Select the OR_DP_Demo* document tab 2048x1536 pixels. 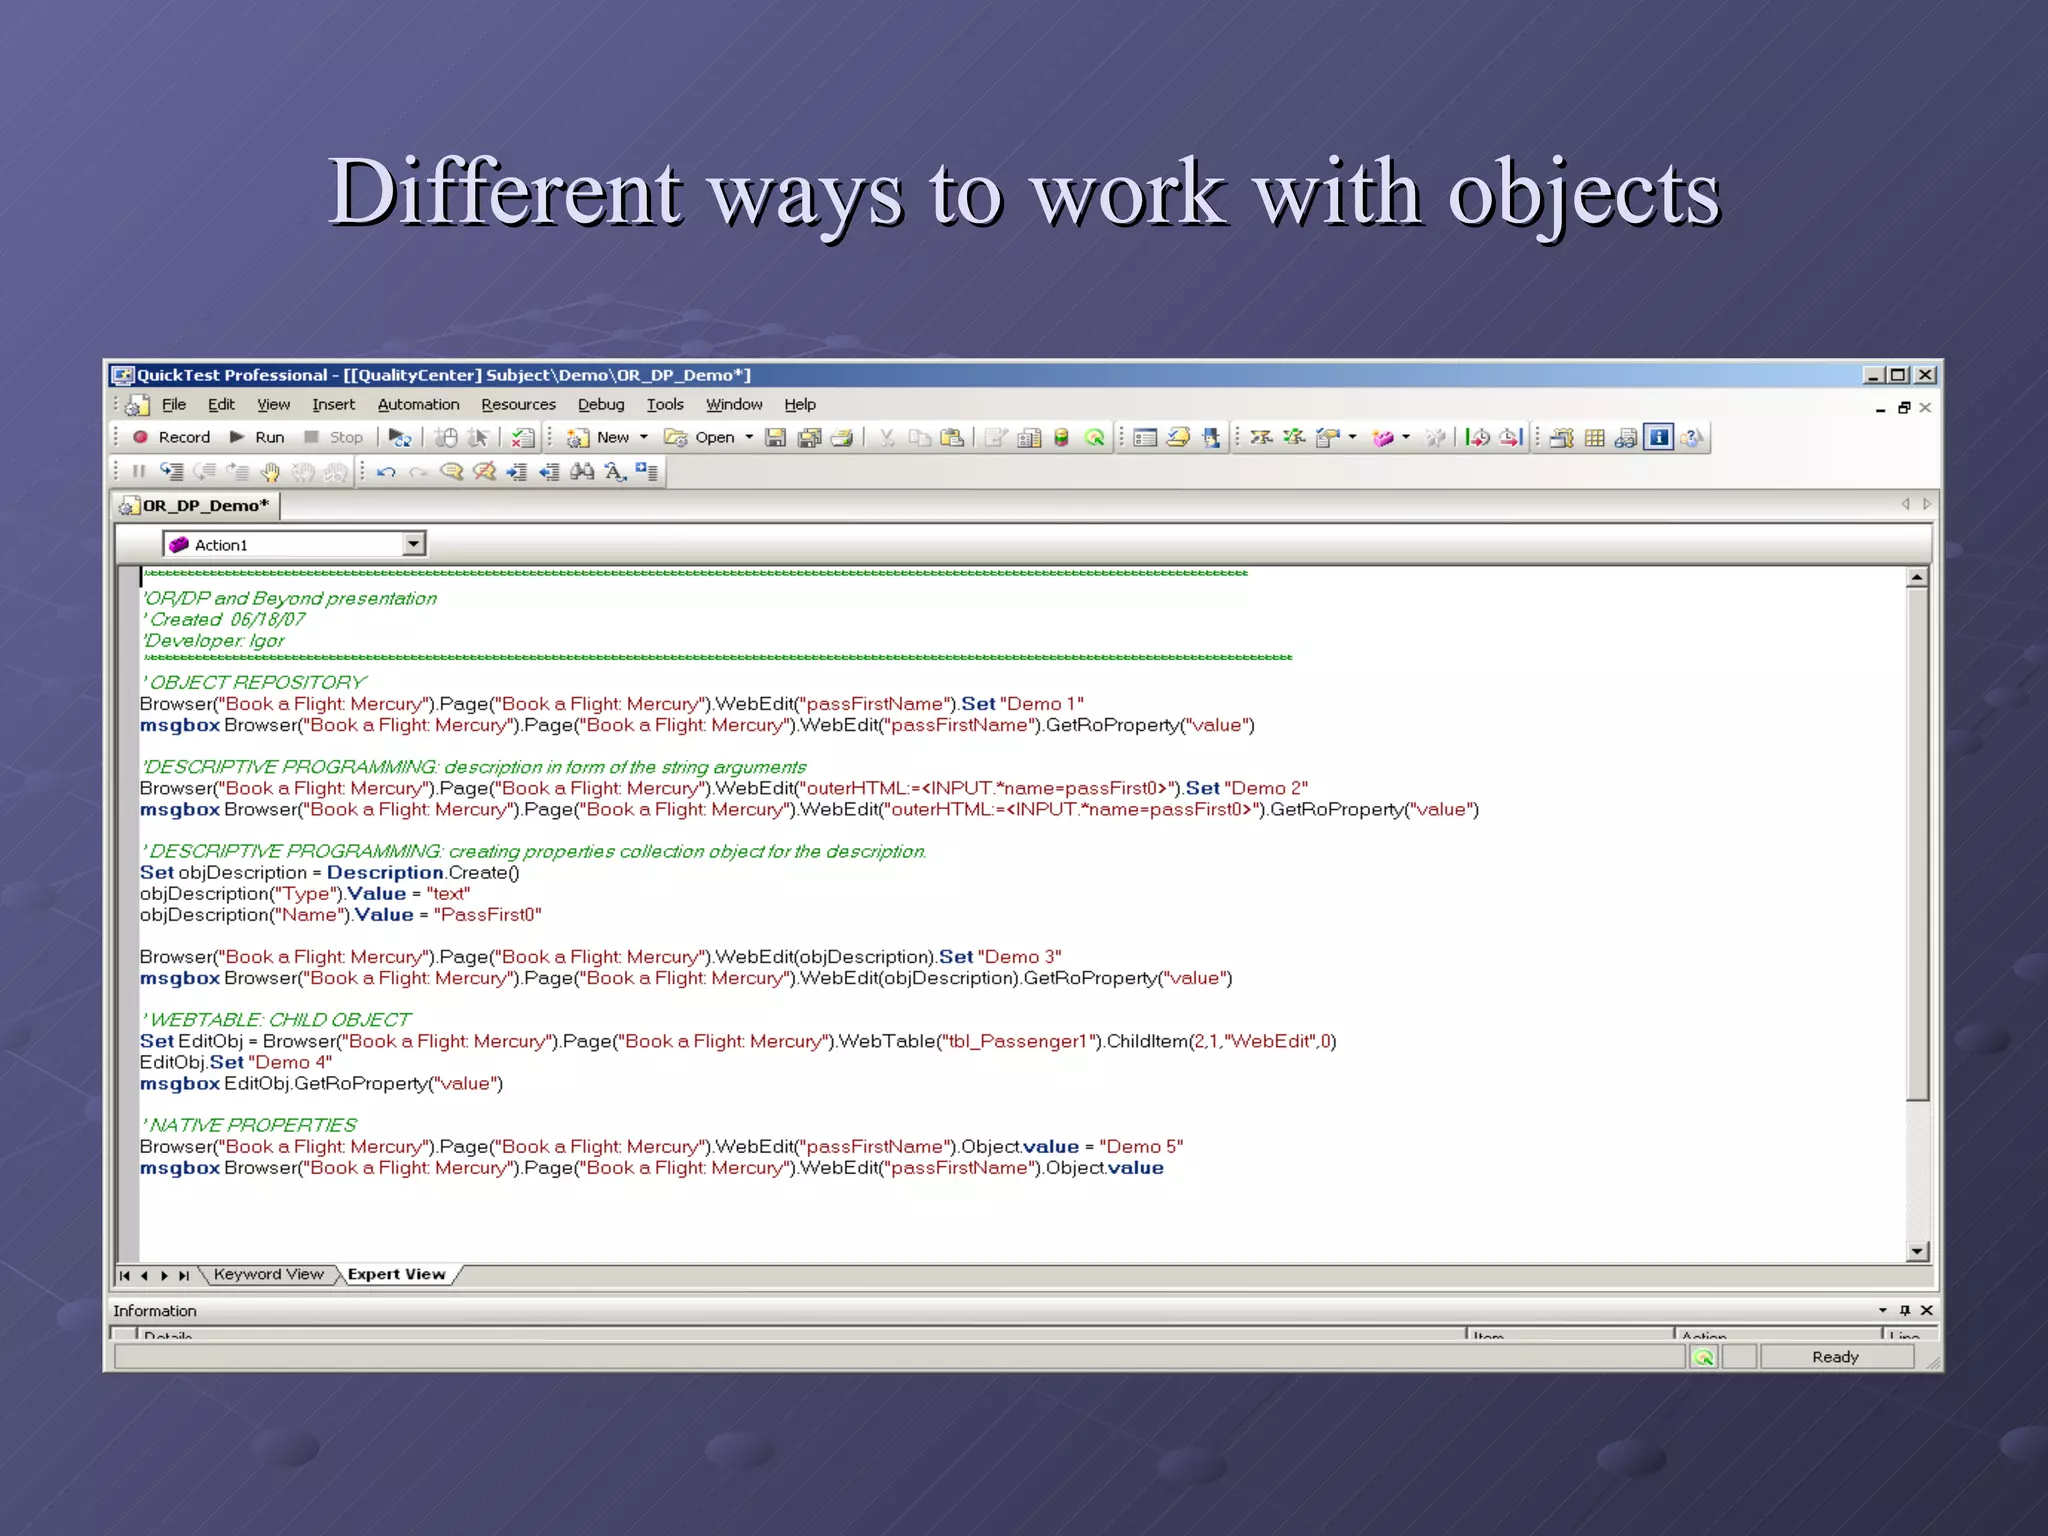(196, 505)
